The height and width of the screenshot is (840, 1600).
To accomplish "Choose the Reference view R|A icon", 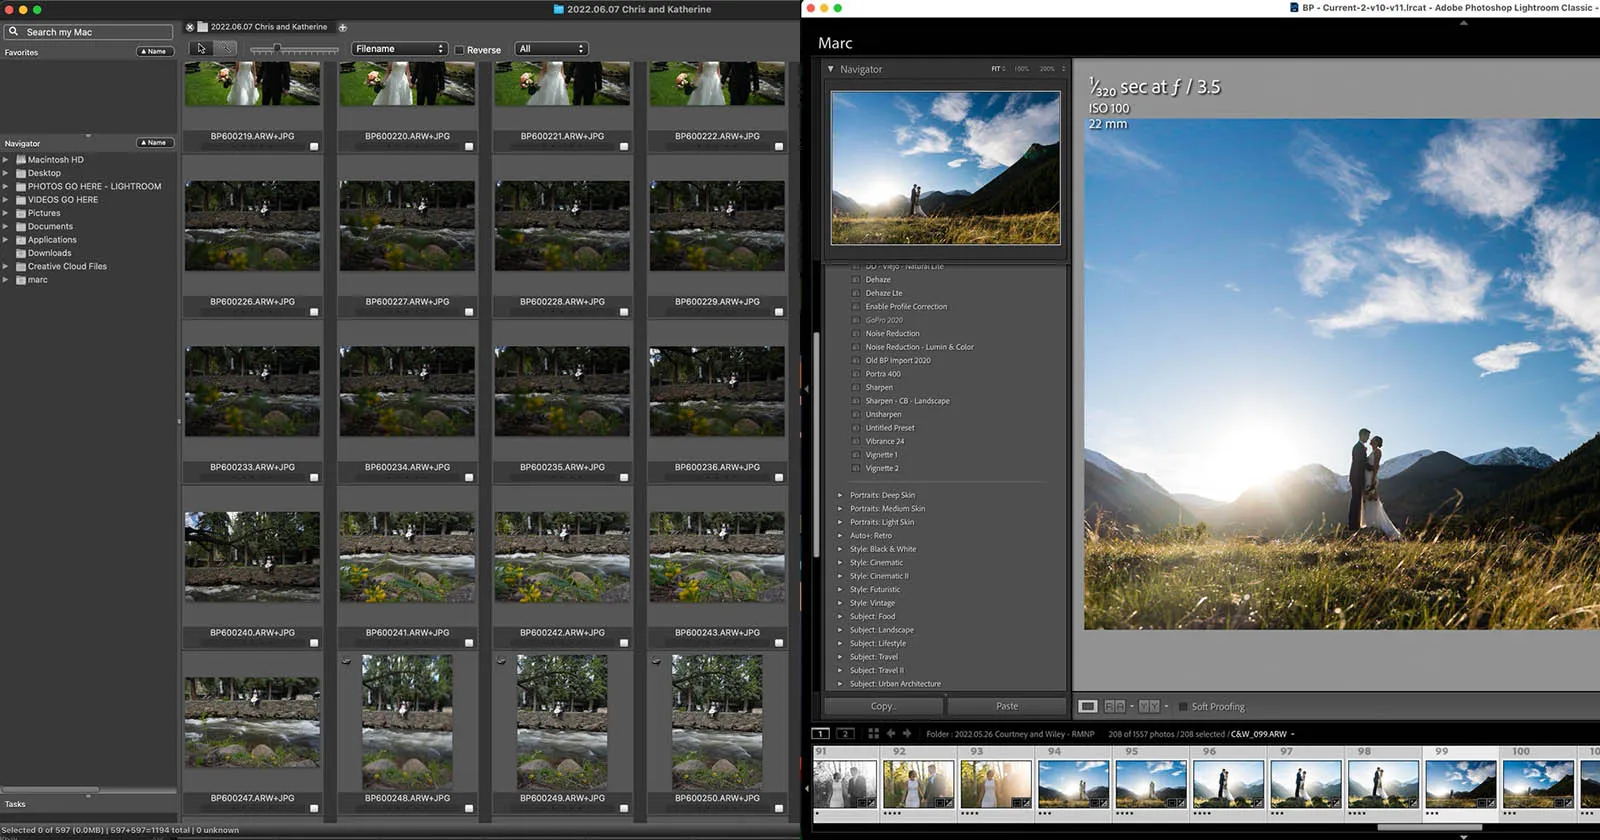I will [1114, 706].
